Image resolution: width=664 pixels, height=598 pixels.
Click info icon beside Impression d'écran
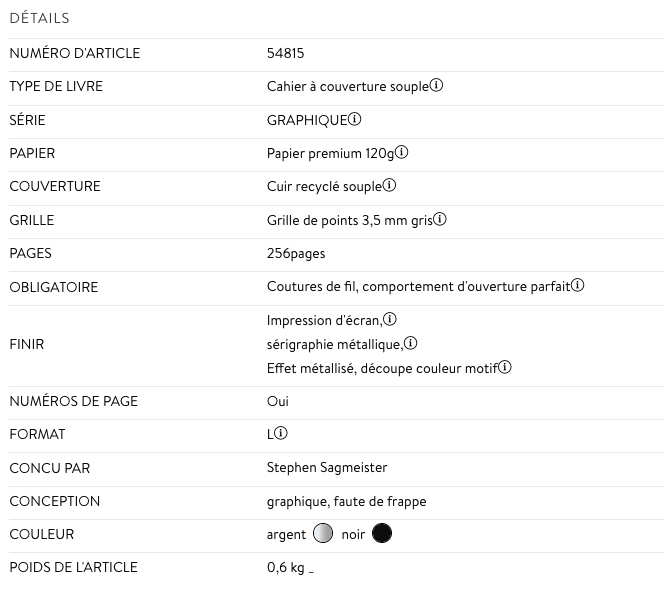pyautogui.click(x=390, y=320)
